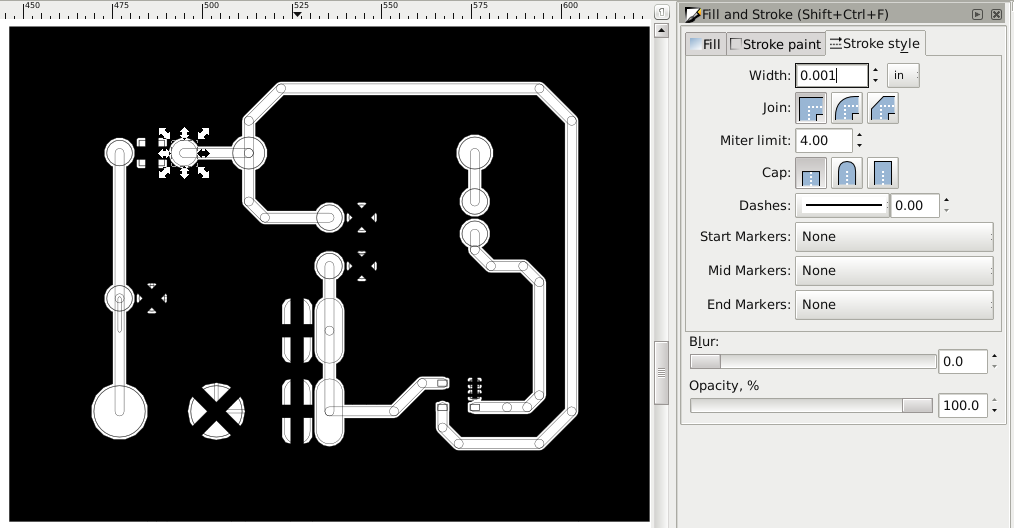Open the End Markers dropdown
1014x528 pixels.
tap(894, 305)
